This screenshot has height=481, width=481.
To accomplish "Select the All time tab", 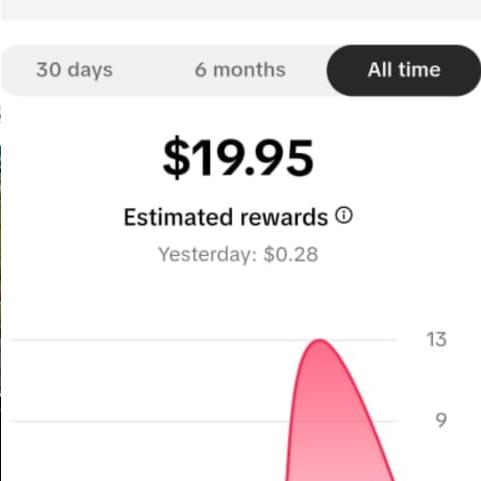I will 404,70.
